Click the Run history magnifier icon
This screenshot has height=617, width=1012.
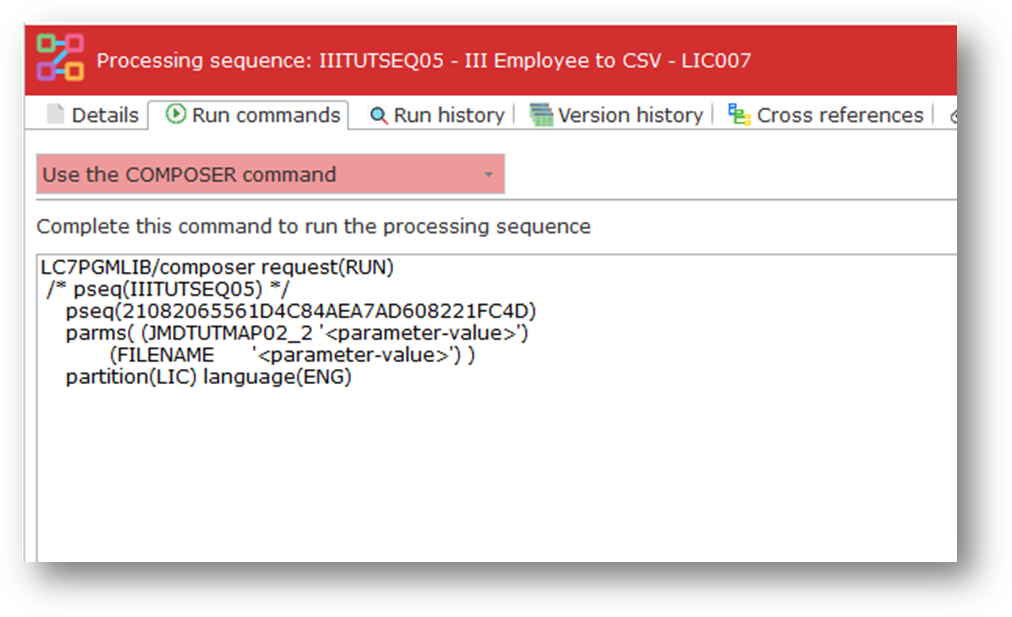[x=378, y=116]
